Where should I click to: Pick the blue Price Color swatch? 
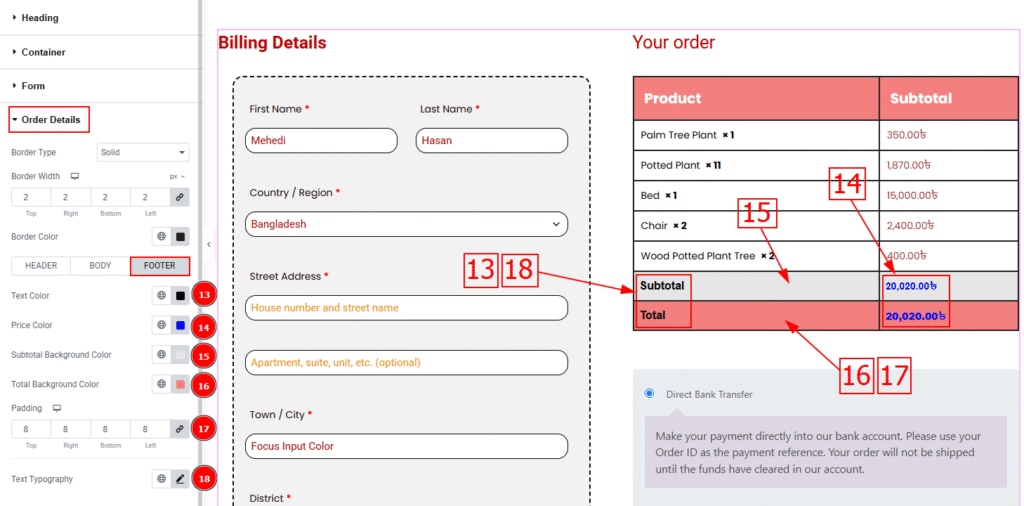[180, 325]
